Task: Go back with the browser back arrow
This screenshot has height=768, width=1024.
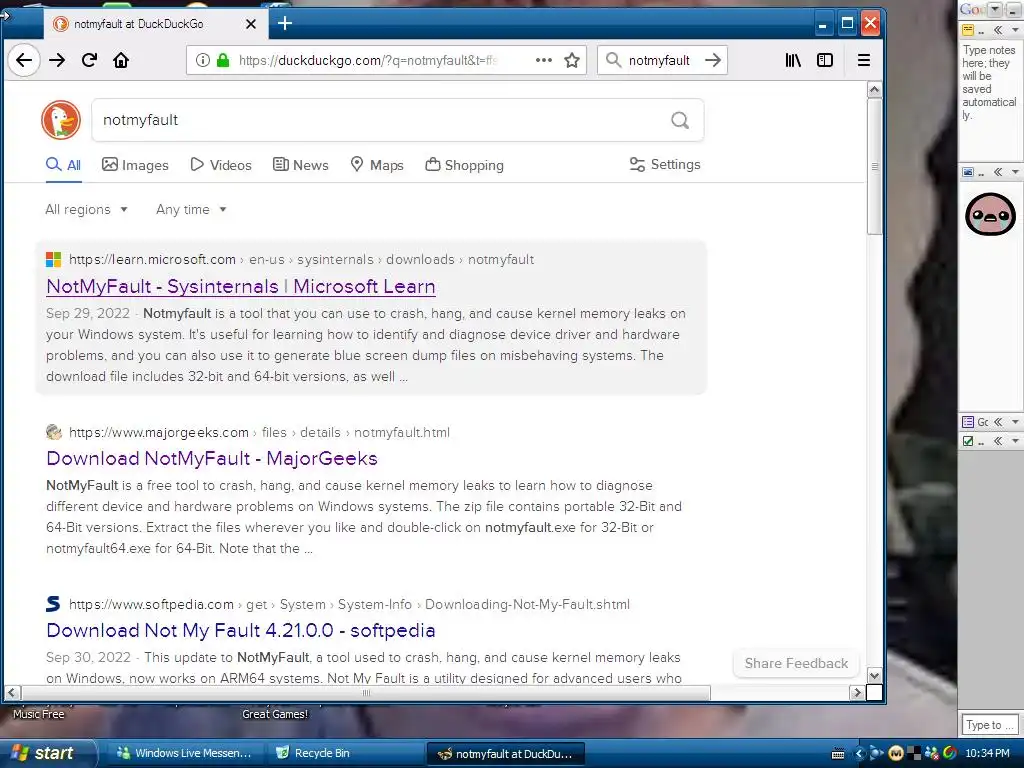Action: (24, 60)
